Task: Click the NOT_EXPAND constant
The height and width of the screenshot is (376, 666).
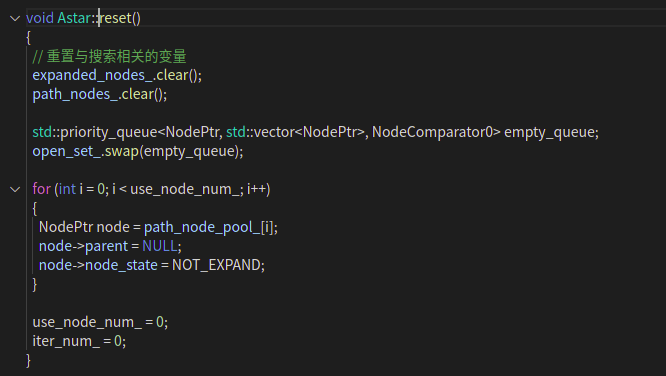Action: 216,265
